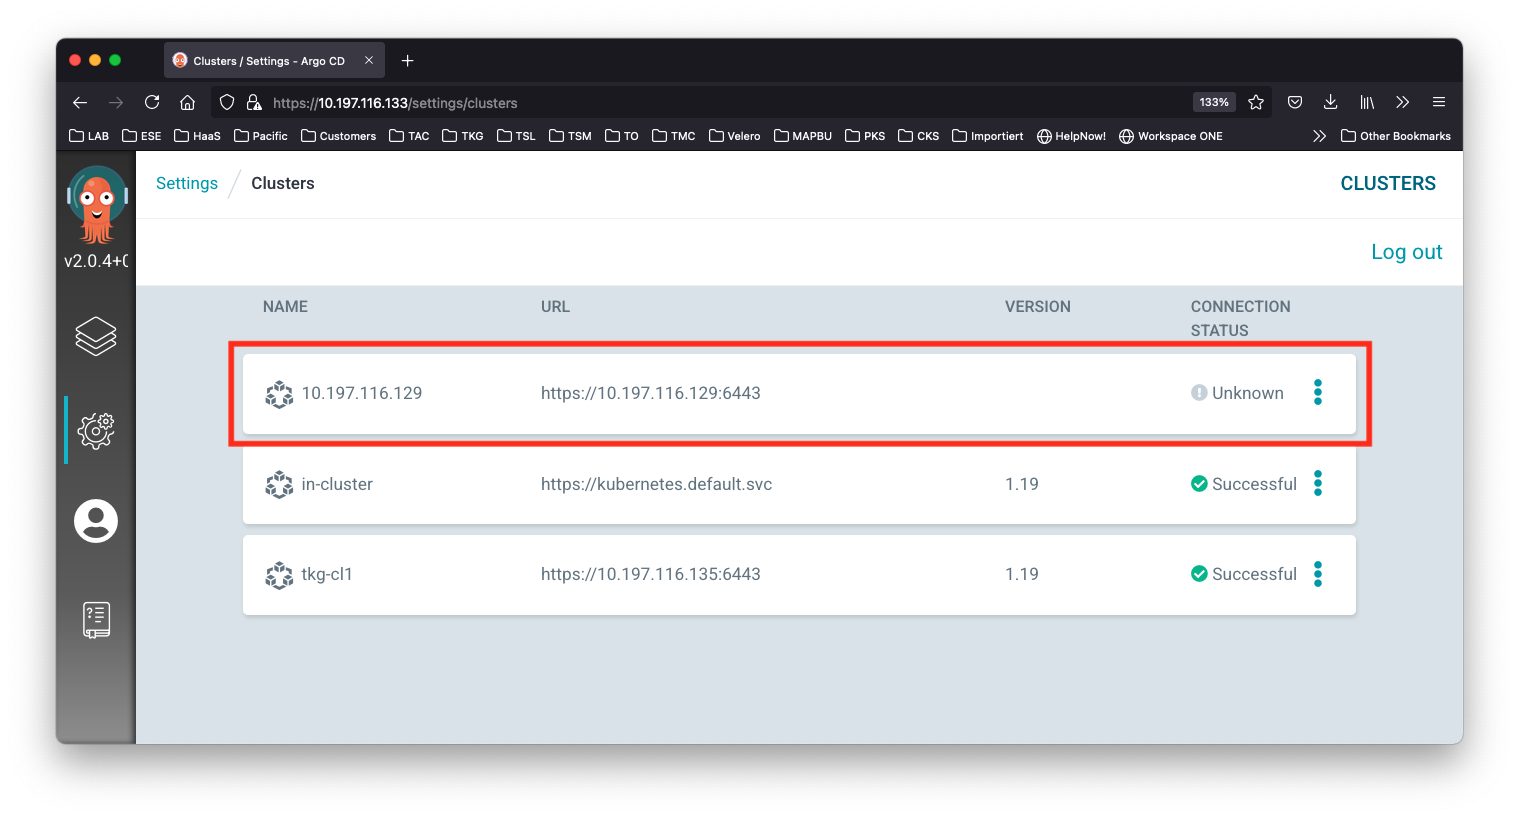Click the Log out link

(1406, 251)
